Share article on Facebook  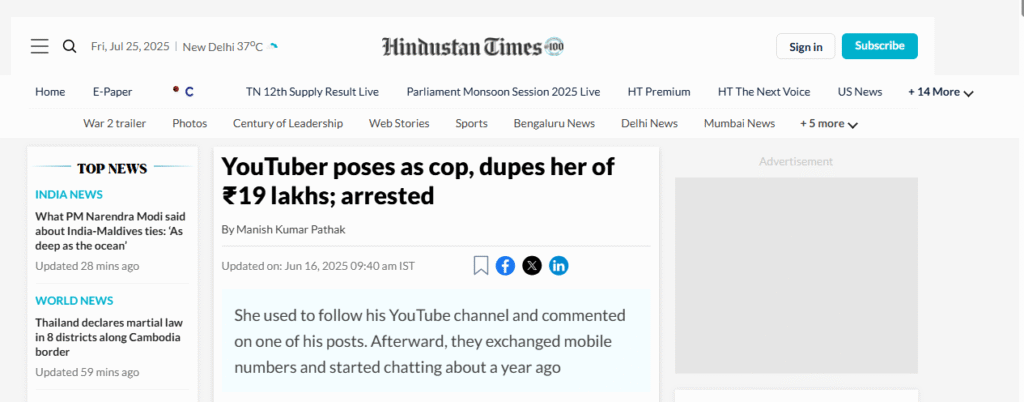pos(506,265)
